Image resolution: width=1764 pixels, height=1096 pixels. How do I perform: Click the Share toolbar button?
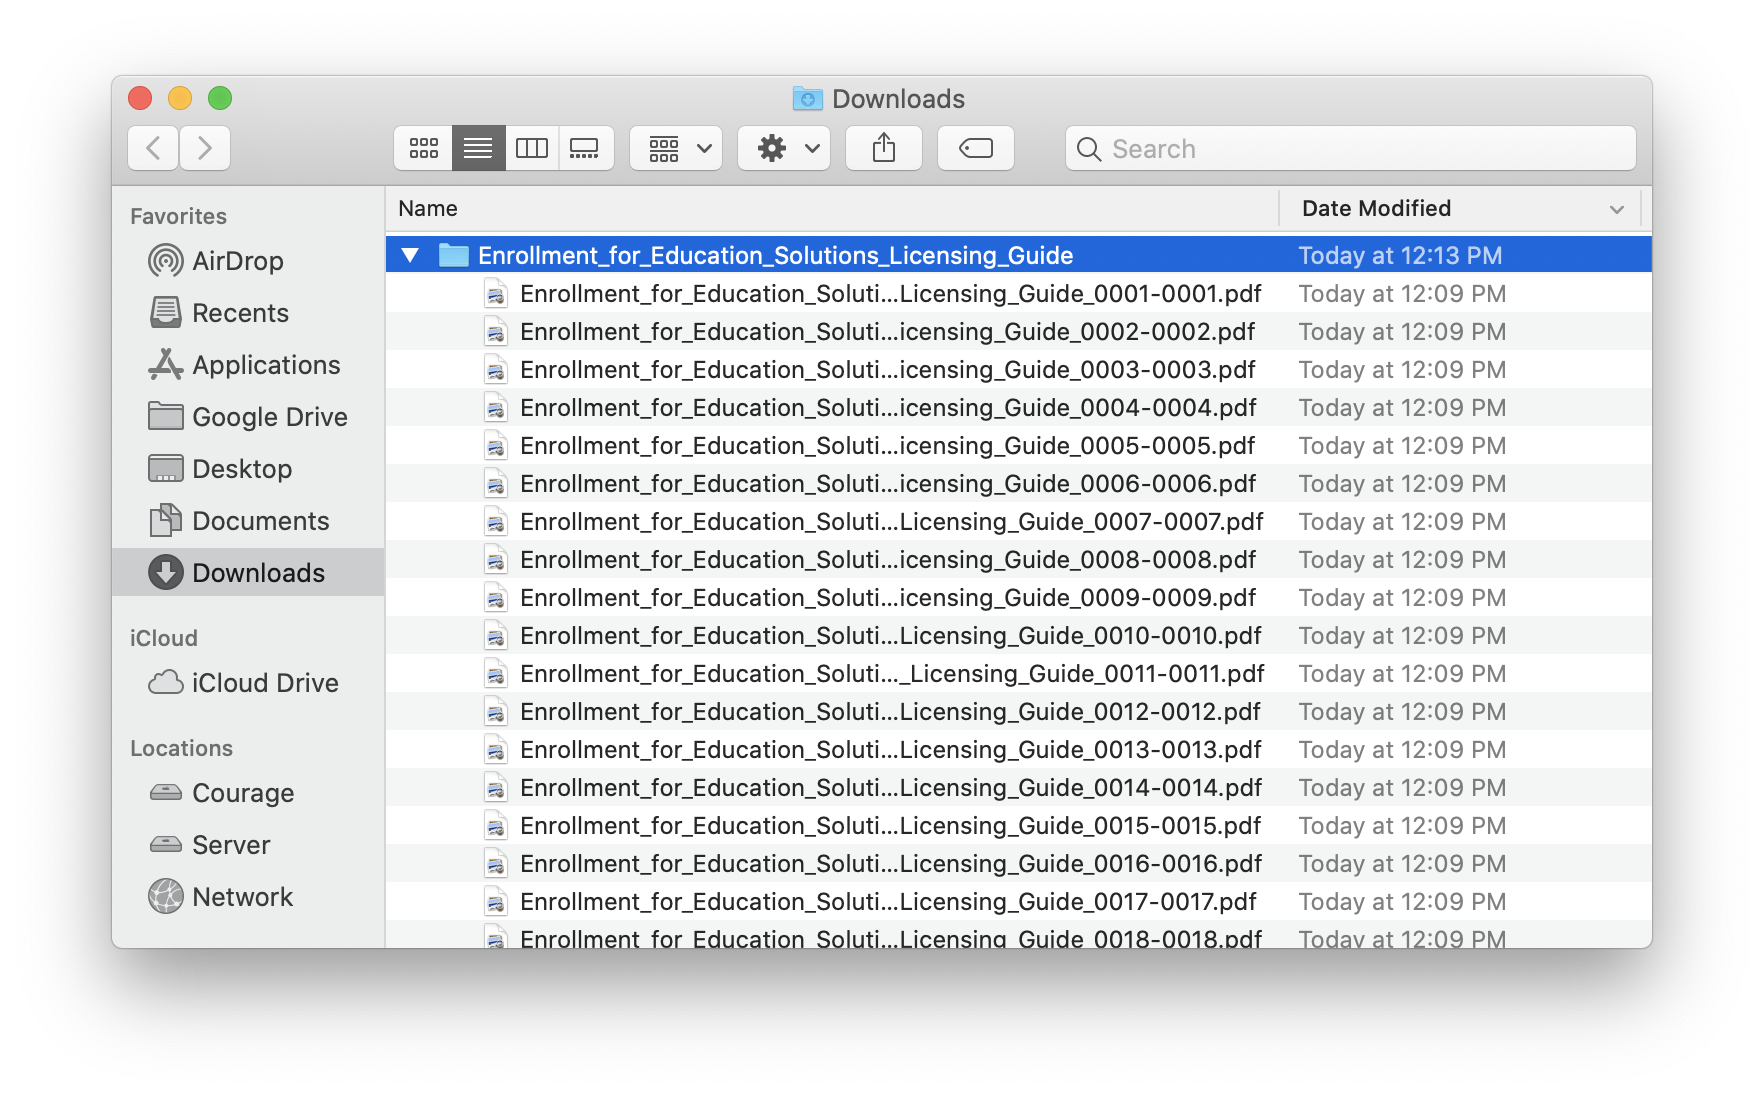click(x=884, y=149)
